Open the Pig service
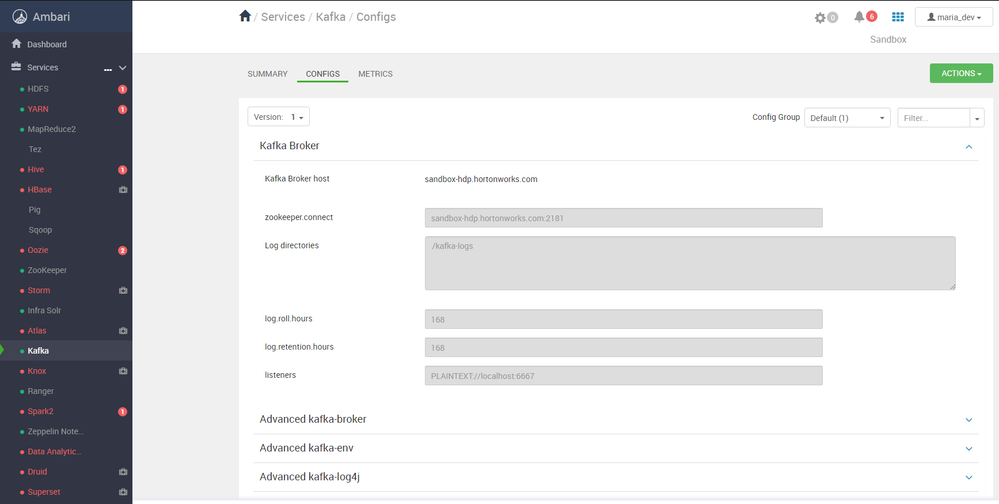 (34, 210)
